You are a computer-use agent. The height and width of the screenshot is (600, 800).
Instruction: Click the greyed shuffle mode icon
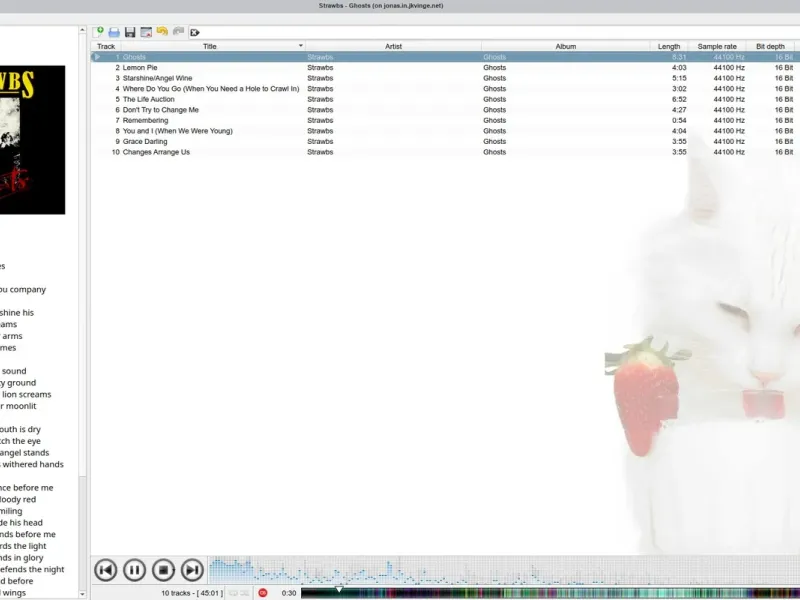[245, 593]
